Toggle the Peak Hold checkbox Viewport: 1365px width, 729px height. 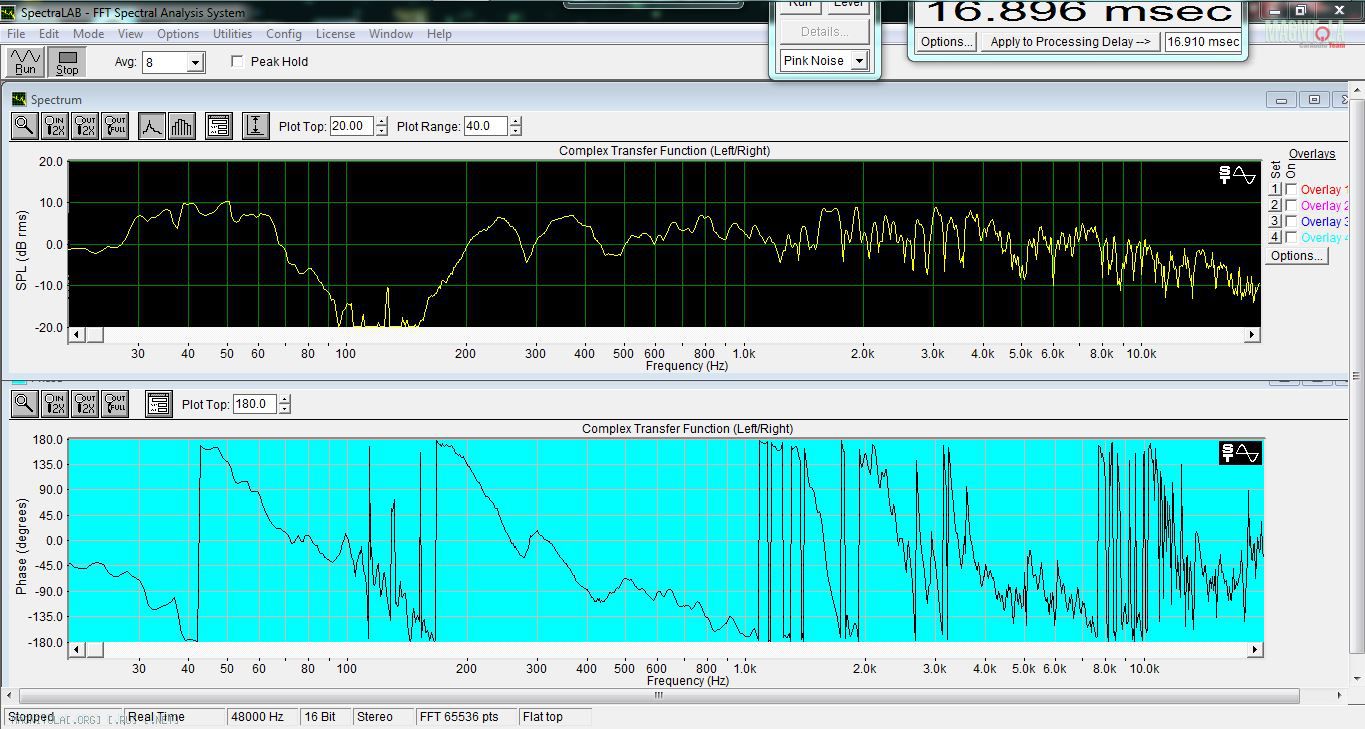click(x=237, y=61)
